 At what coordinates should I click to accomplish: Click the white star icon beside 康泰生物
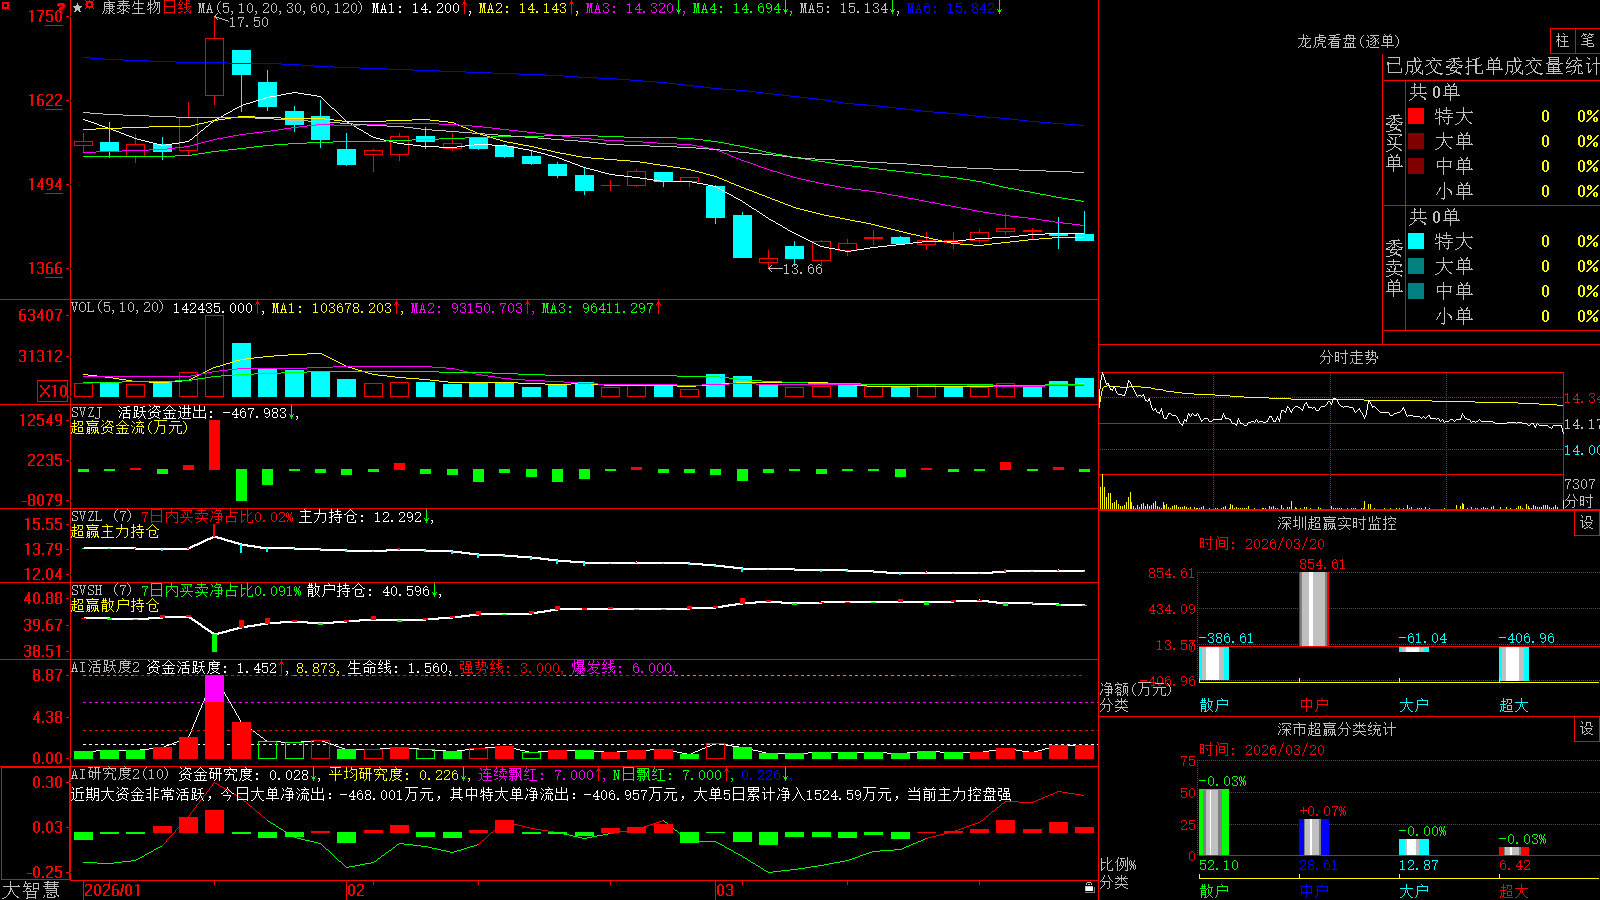point(78,8)
